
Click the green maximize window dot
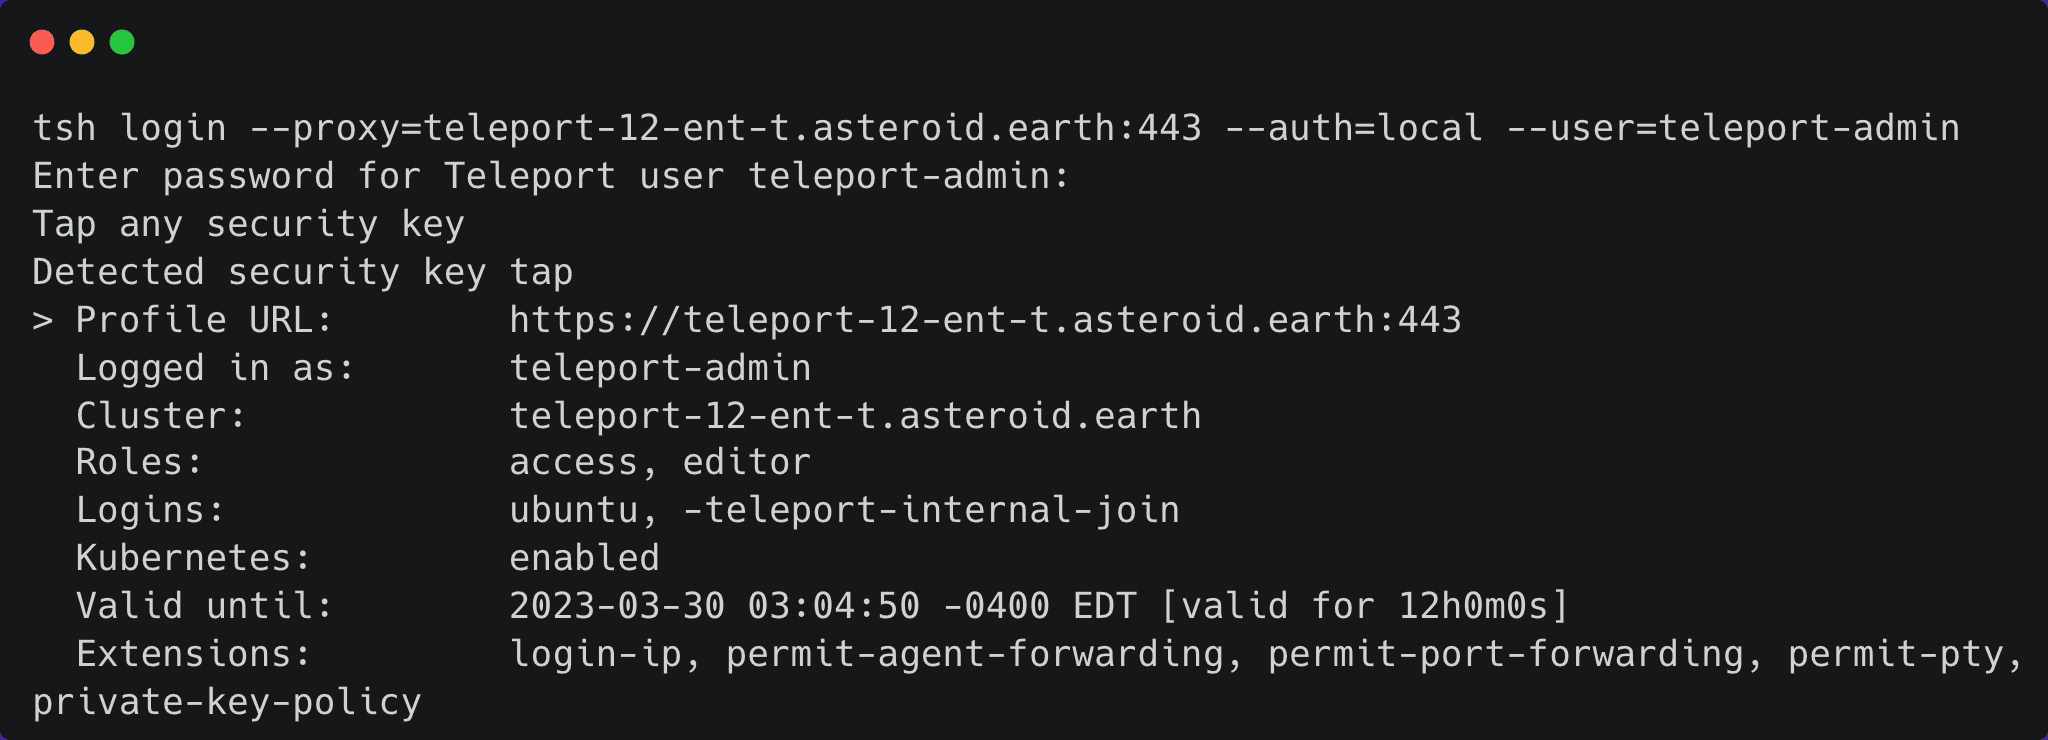[x=122, y=42]
